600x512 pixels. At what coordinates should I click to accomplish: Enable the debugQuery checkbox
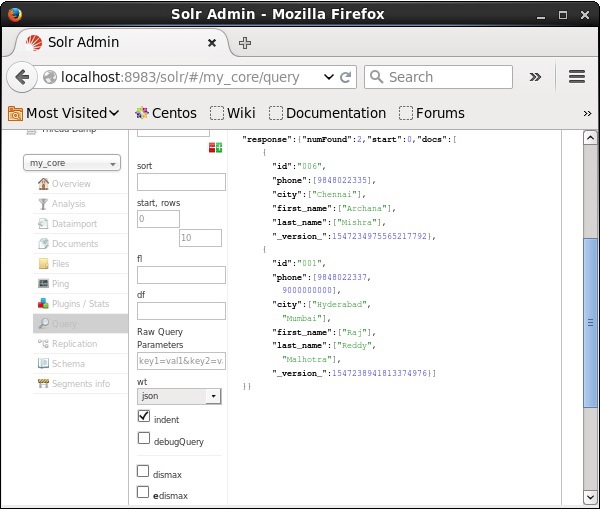click(x=144, y=439)
